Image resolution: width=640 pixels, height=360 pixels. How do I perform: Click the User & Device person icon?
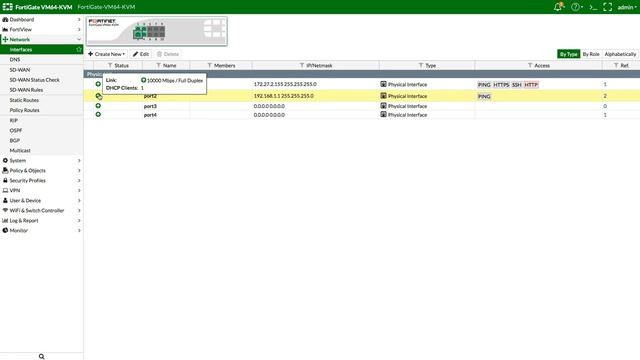click(5, 200)
